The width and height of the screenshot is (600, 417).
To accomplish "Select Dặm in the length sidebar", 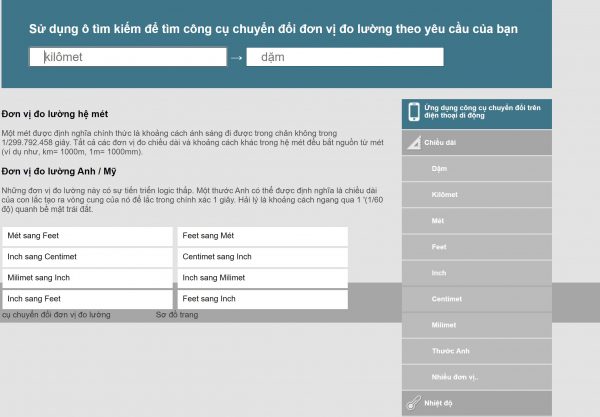I will 477,169.
